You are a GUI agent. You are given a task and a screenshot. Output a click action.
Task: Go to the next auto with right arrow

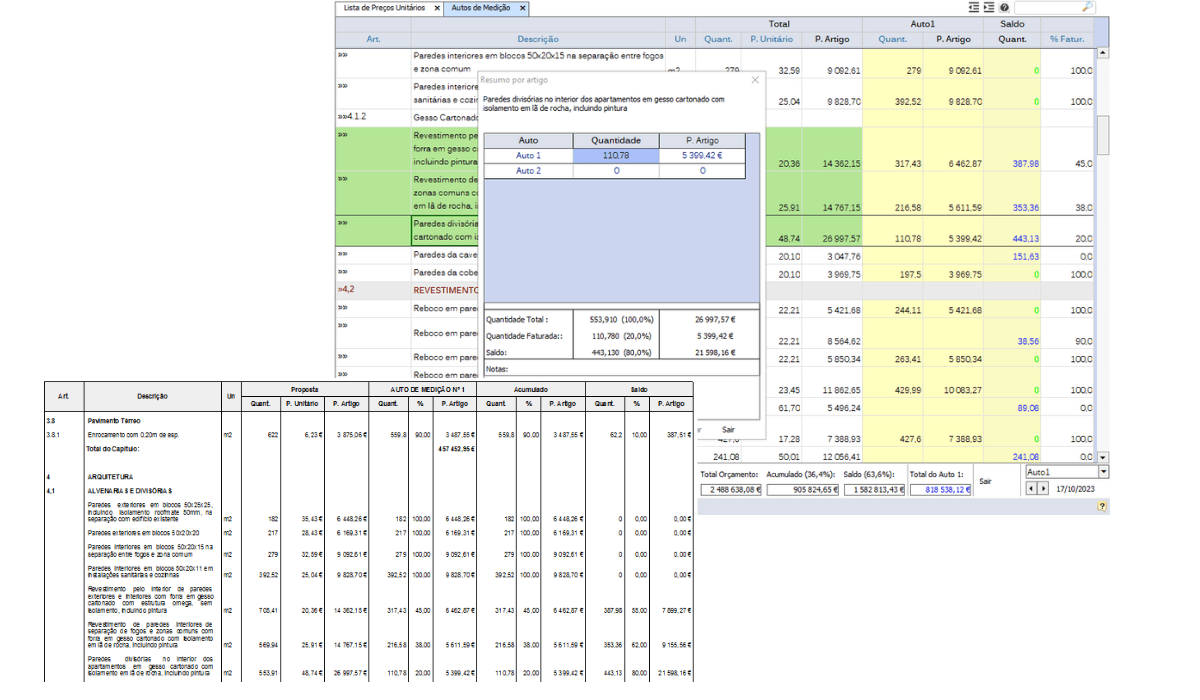point(1044,488)
